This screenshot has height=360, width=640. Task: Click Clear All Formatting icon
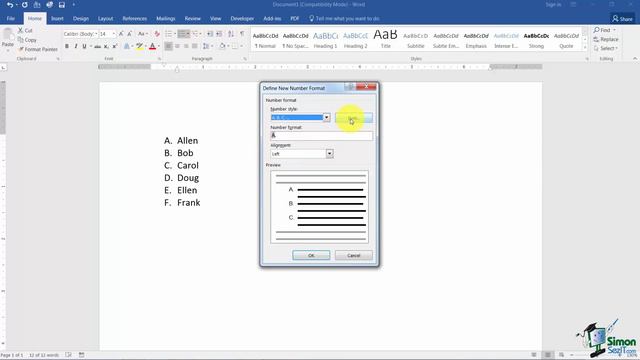tap(157, 34)
